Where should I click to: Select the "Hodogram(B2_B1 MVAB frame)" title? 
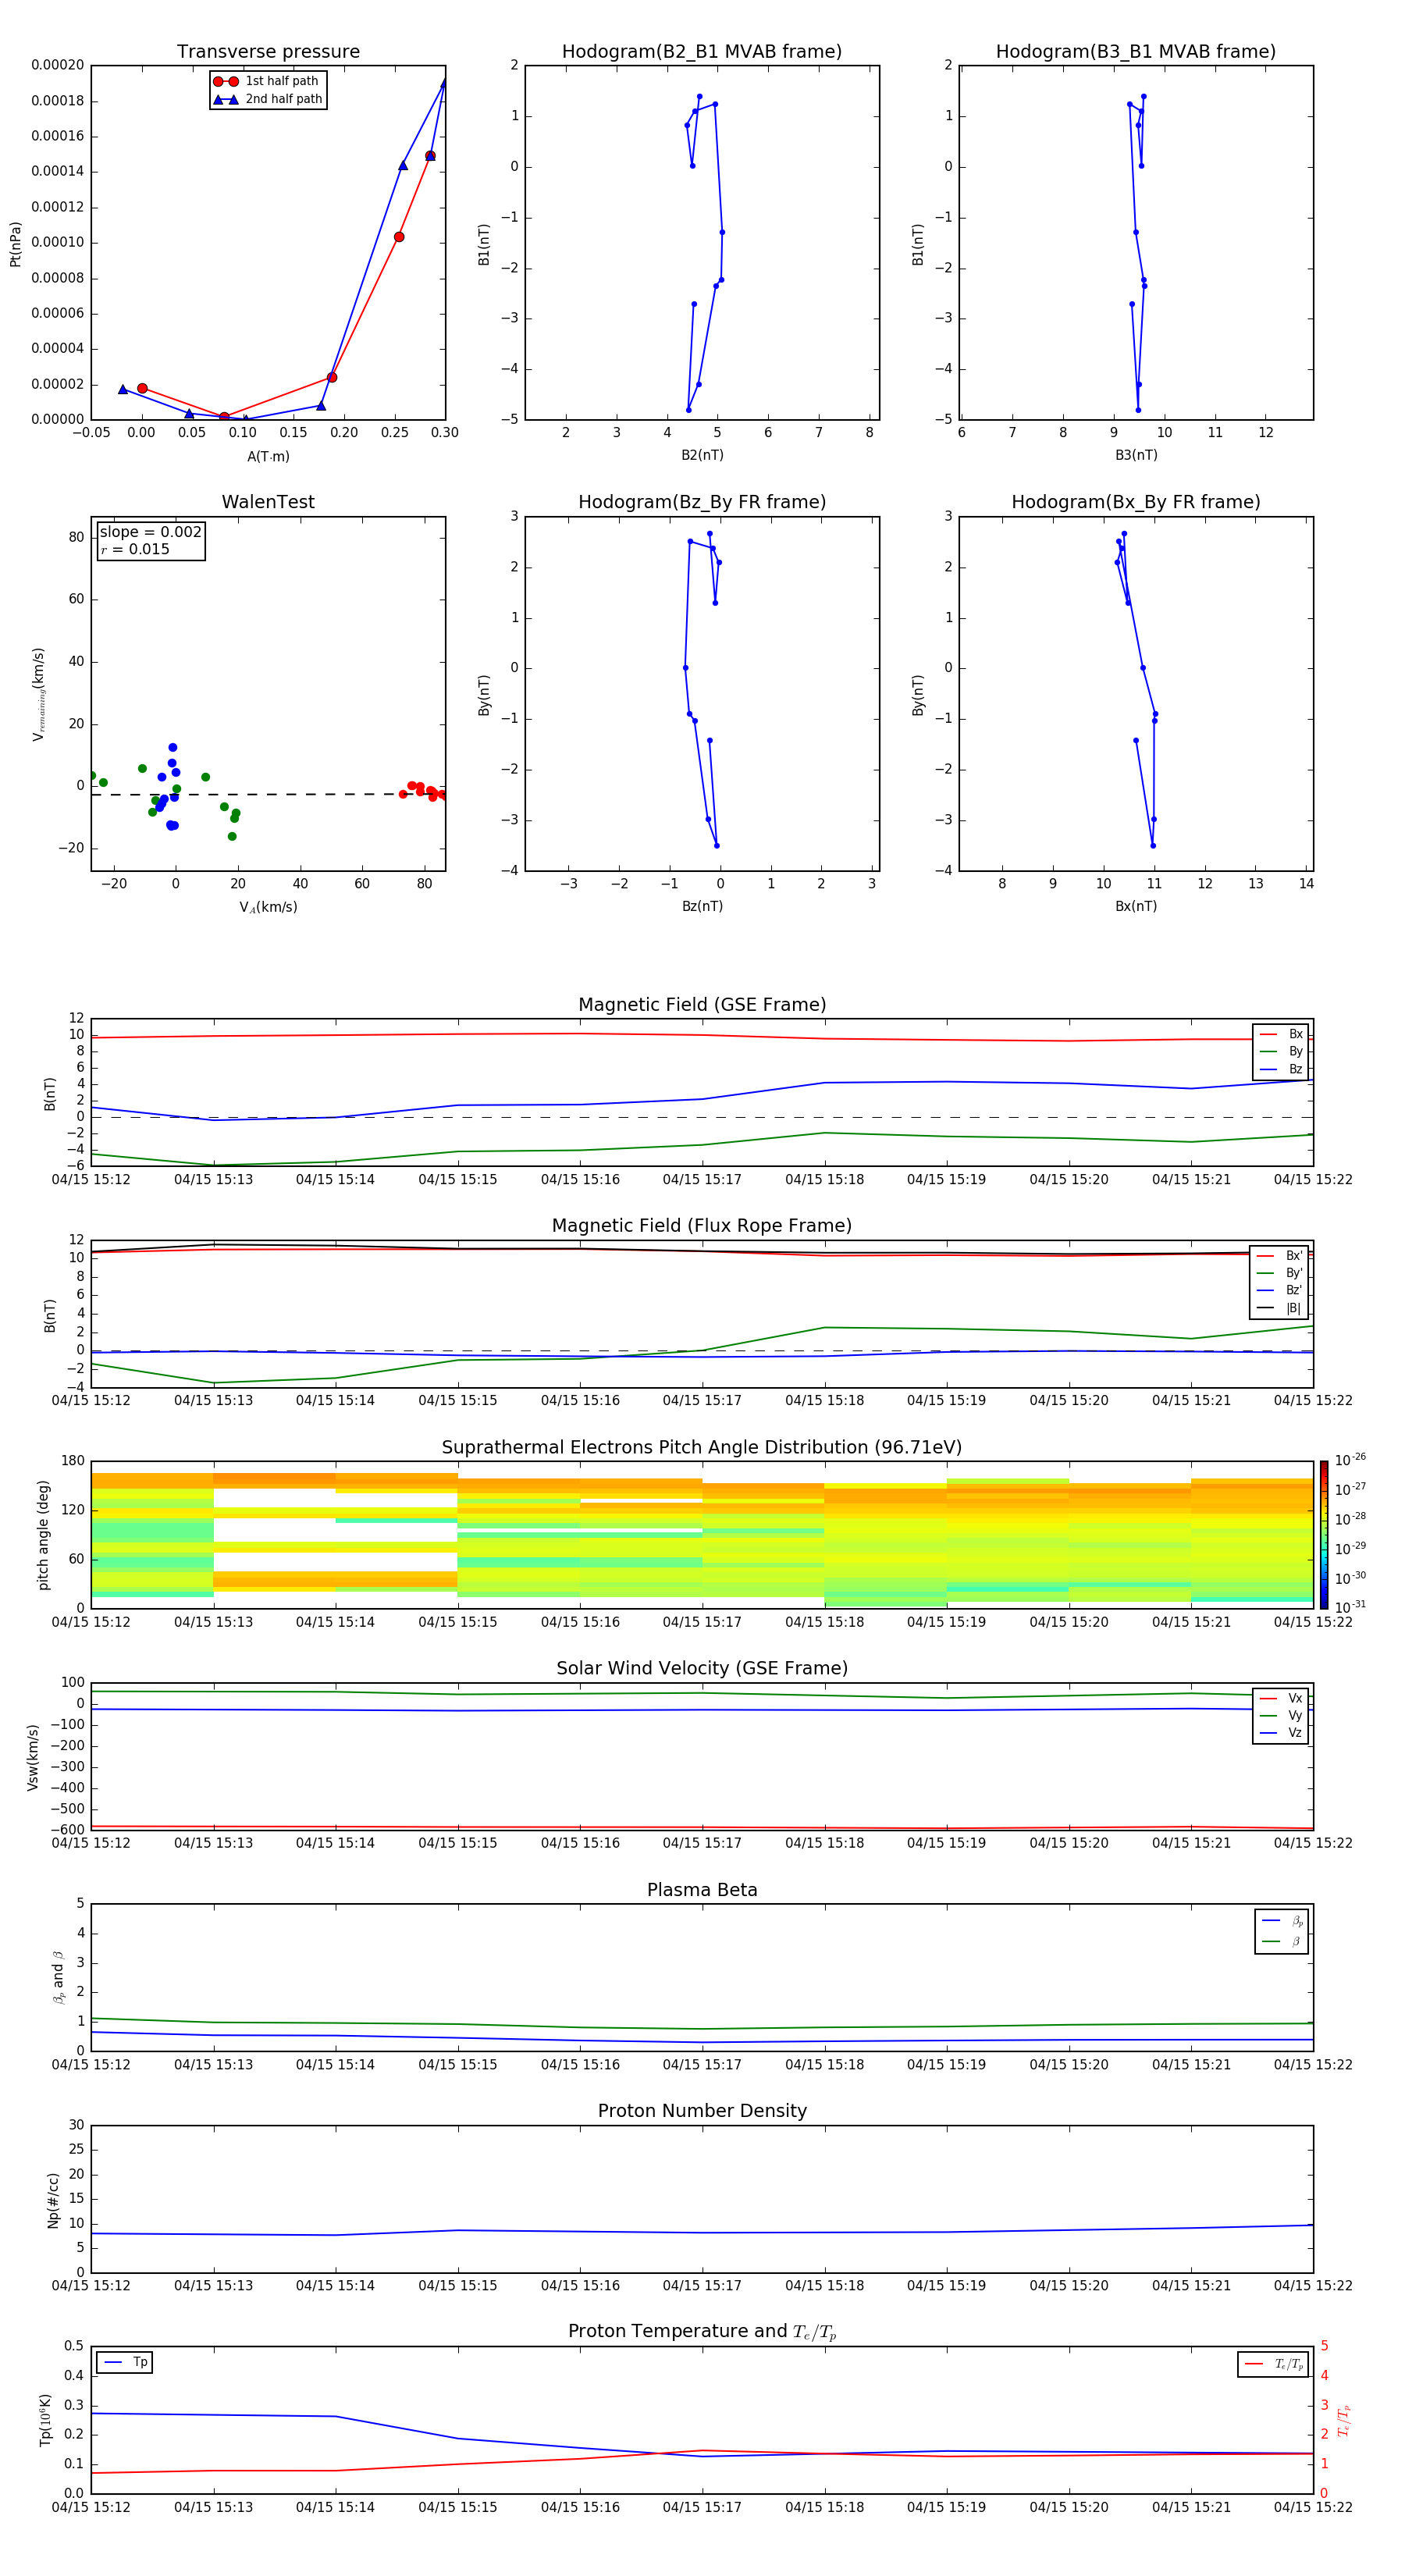click(702, 52)
